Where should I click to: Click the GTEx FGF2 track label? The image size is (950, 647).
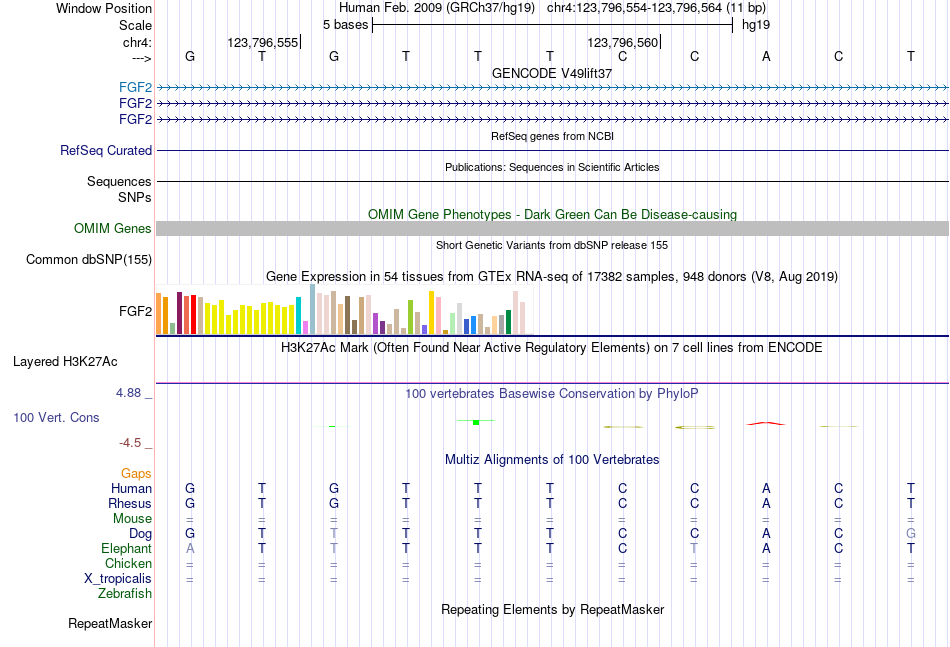[x=136, y=311]
